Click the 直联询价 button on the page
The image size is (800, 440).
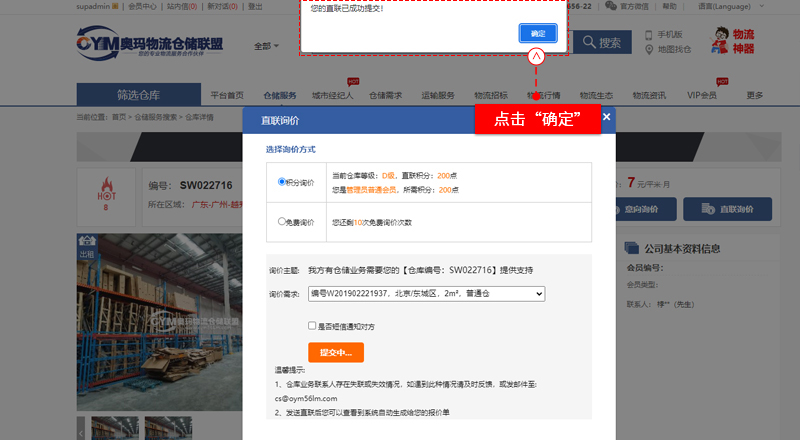tap(732, 209)
